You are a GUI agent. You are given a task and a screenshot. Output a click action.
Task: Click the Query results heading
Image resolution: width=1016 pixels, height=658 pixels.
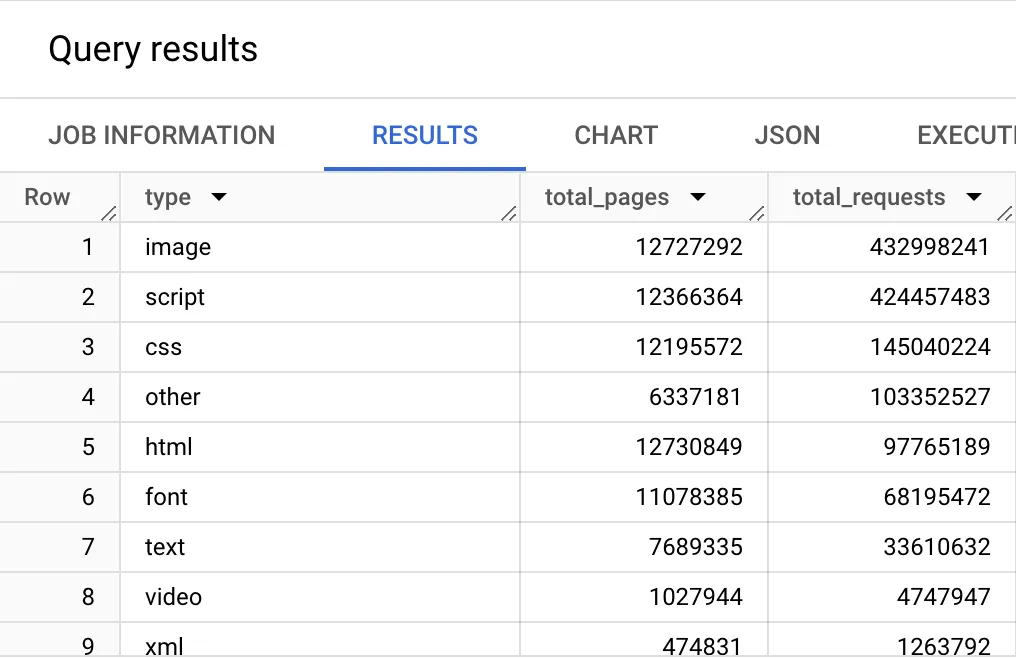click(x=152, y=48)
